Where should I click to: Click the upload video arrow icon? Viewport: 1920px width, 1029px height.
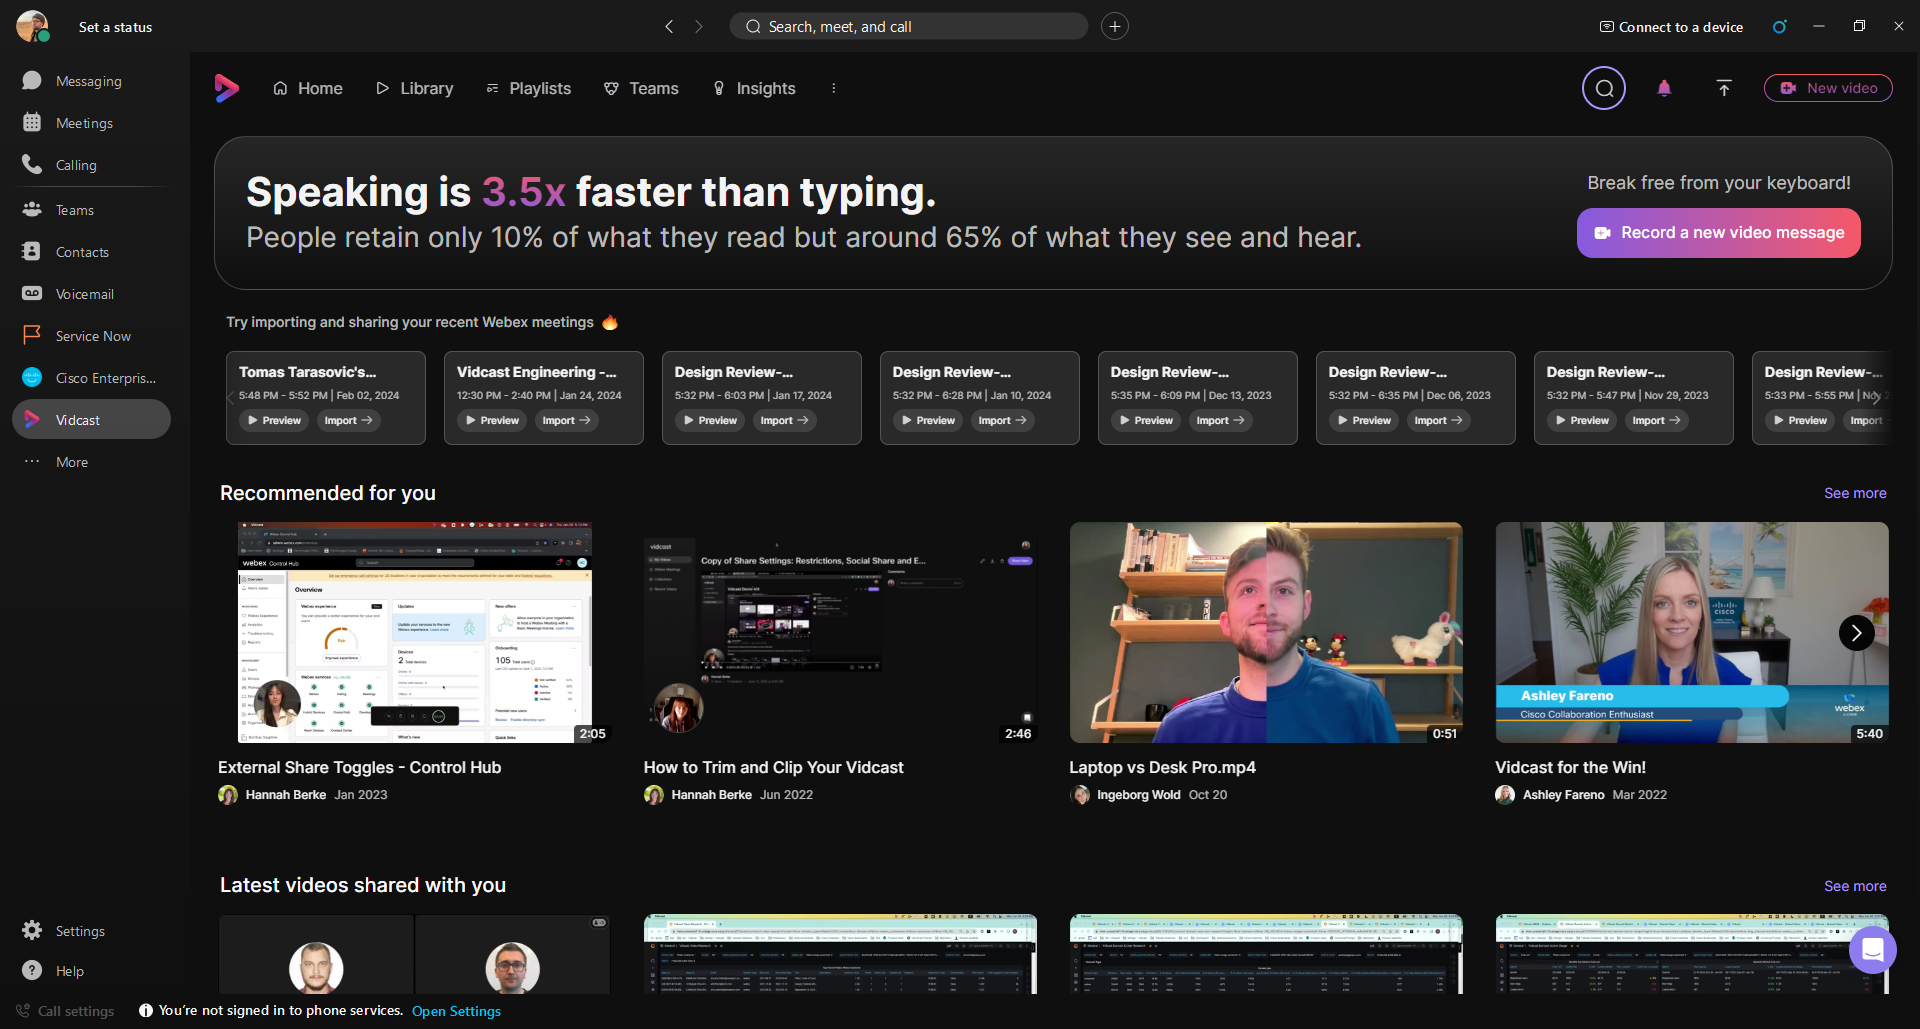pyautogui.click(x=1724, y=88)
